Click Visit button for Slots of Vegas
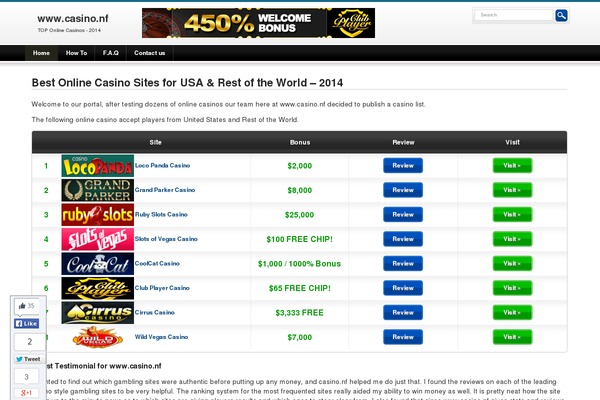The image size is (600, 400). click(x=512, y=239)
